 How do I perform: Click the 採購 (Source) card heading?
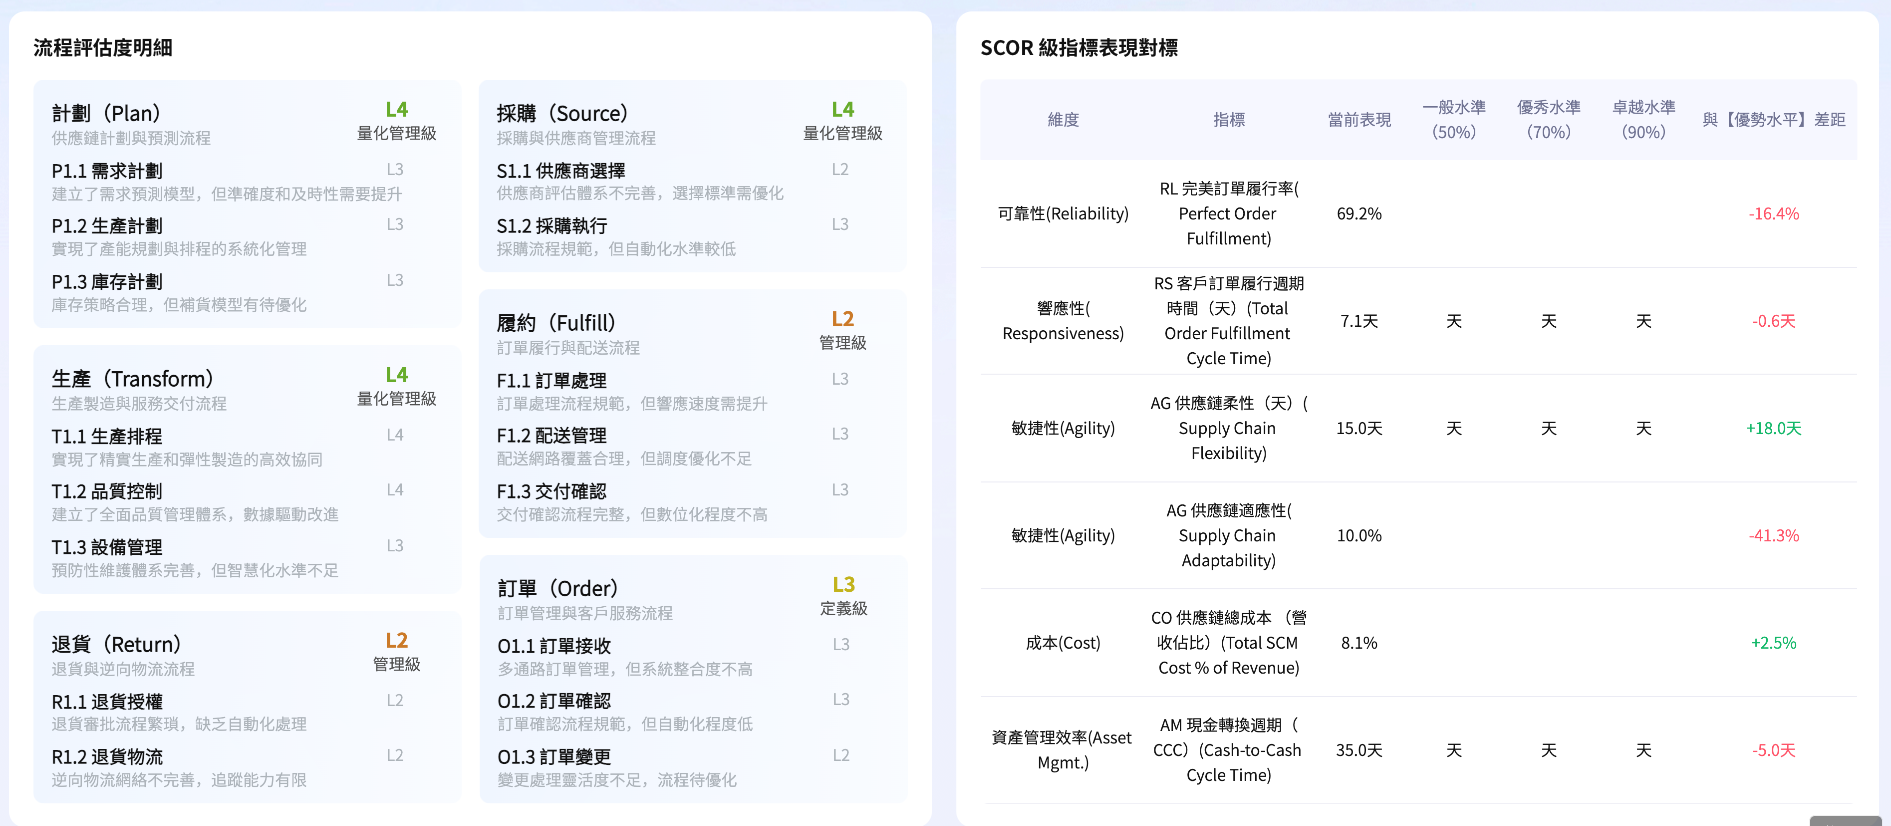pyautogui.click(x=562, y=113)
